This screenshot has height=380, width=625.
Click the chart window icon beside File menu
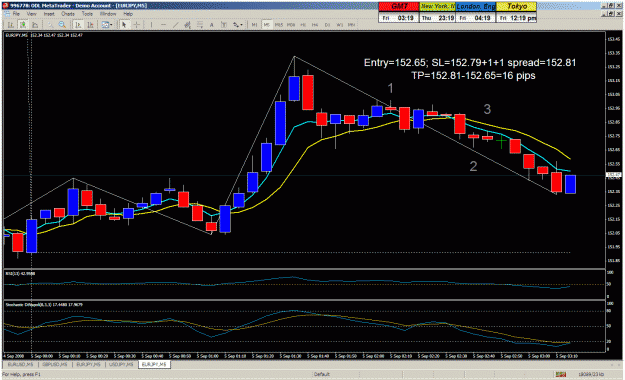6,14
